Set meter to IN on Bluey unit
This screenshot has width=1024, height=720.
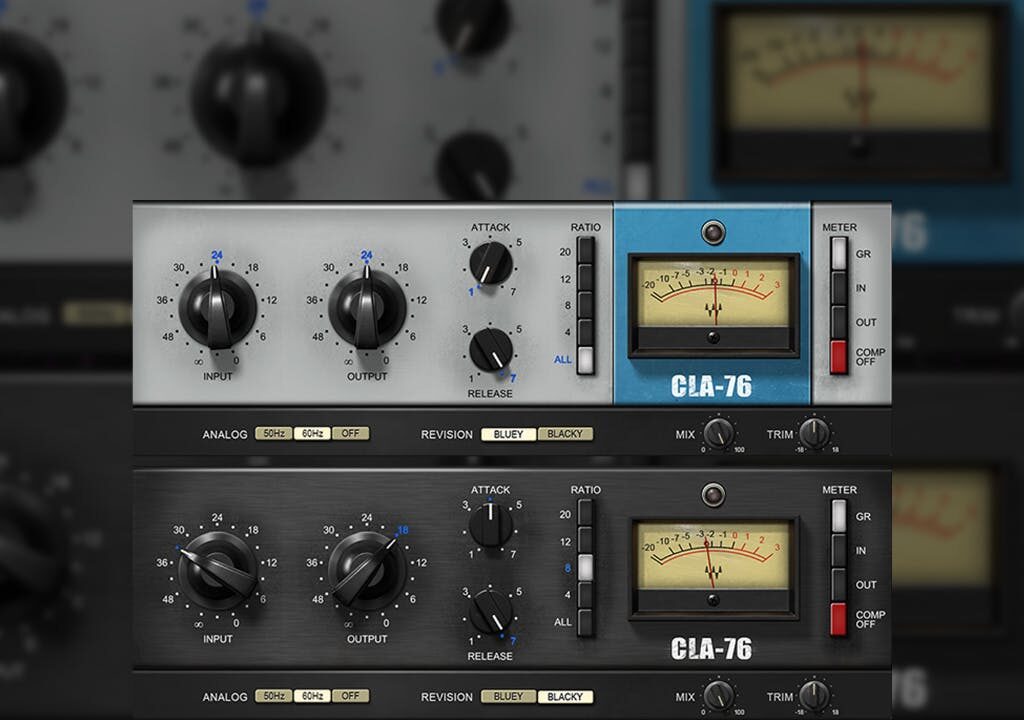[839, 288]
